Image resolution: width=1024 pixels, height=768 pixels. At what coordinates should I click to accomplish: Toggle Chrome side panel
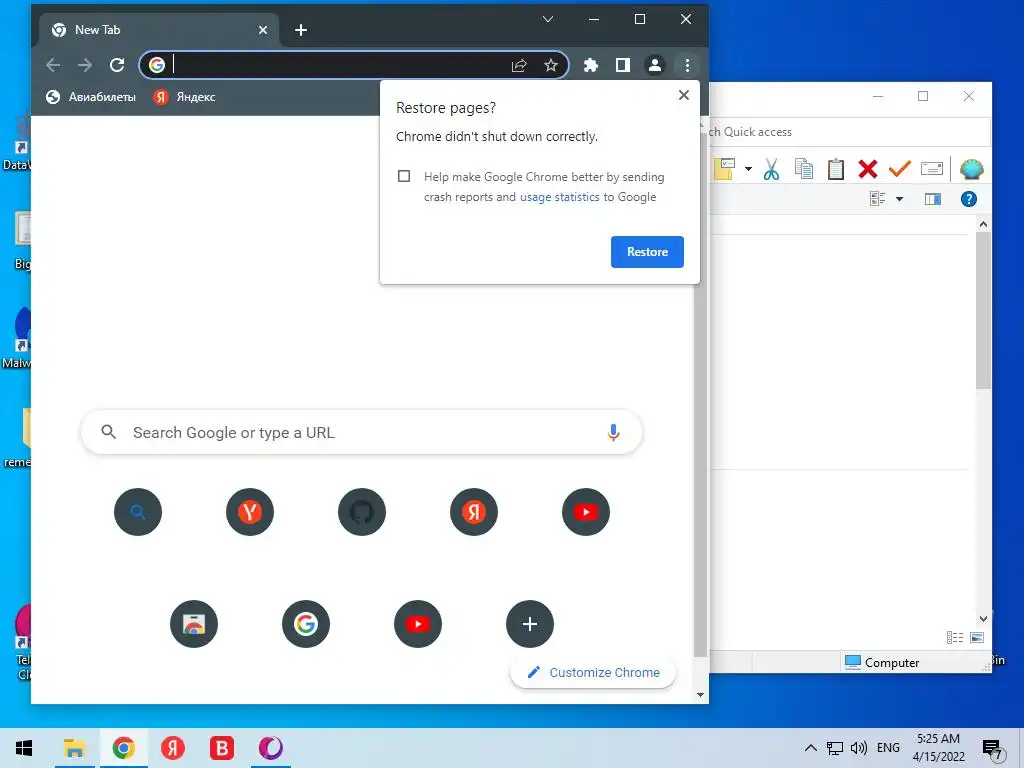coord(622,65)
